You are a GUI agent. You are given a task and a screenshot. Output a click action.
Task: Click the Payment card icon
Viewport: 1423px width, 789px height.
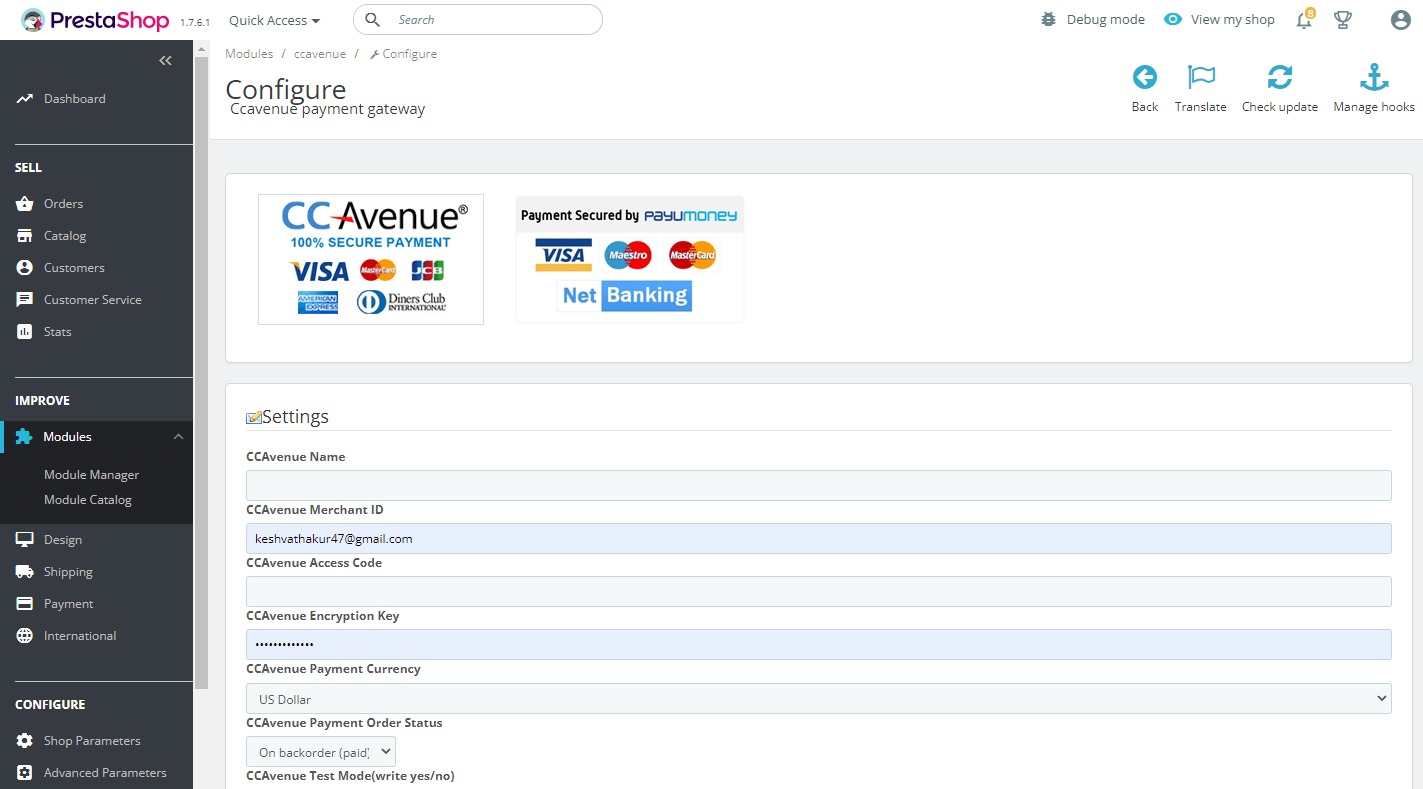point(25,604)
